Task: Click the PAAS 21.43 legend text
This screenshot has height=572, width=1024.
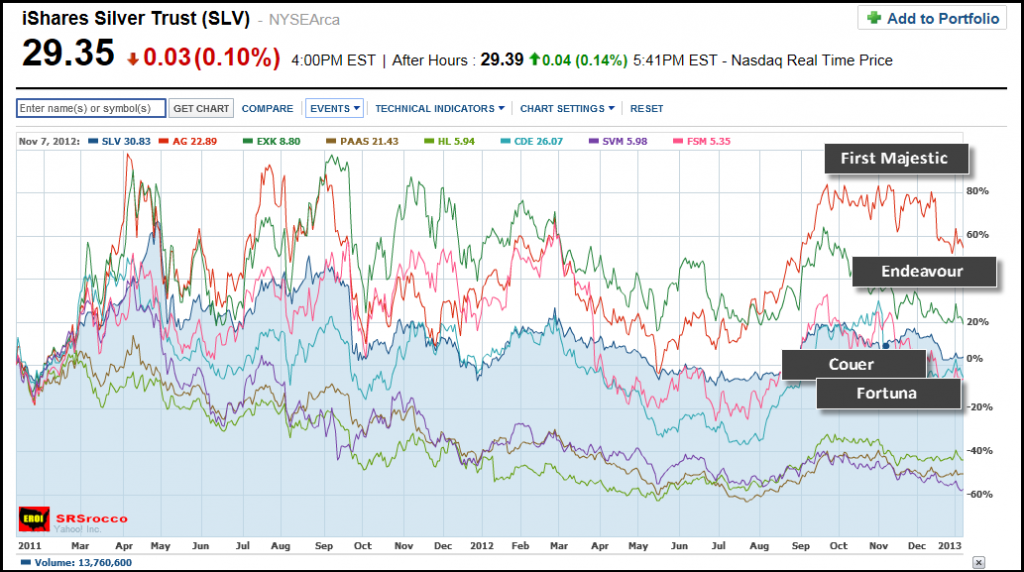Action: [x=369, y=141]
